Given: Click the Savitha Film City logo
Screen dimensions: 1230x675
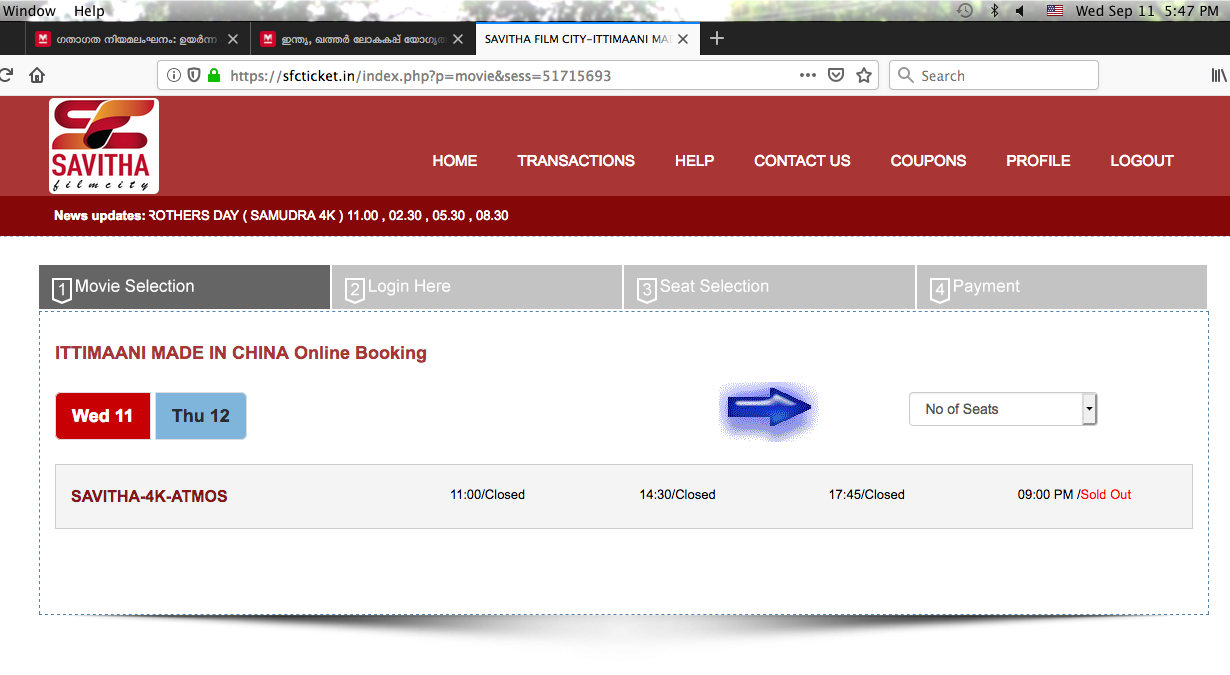Looking at the screenshot, I should [x=104, y=145].
